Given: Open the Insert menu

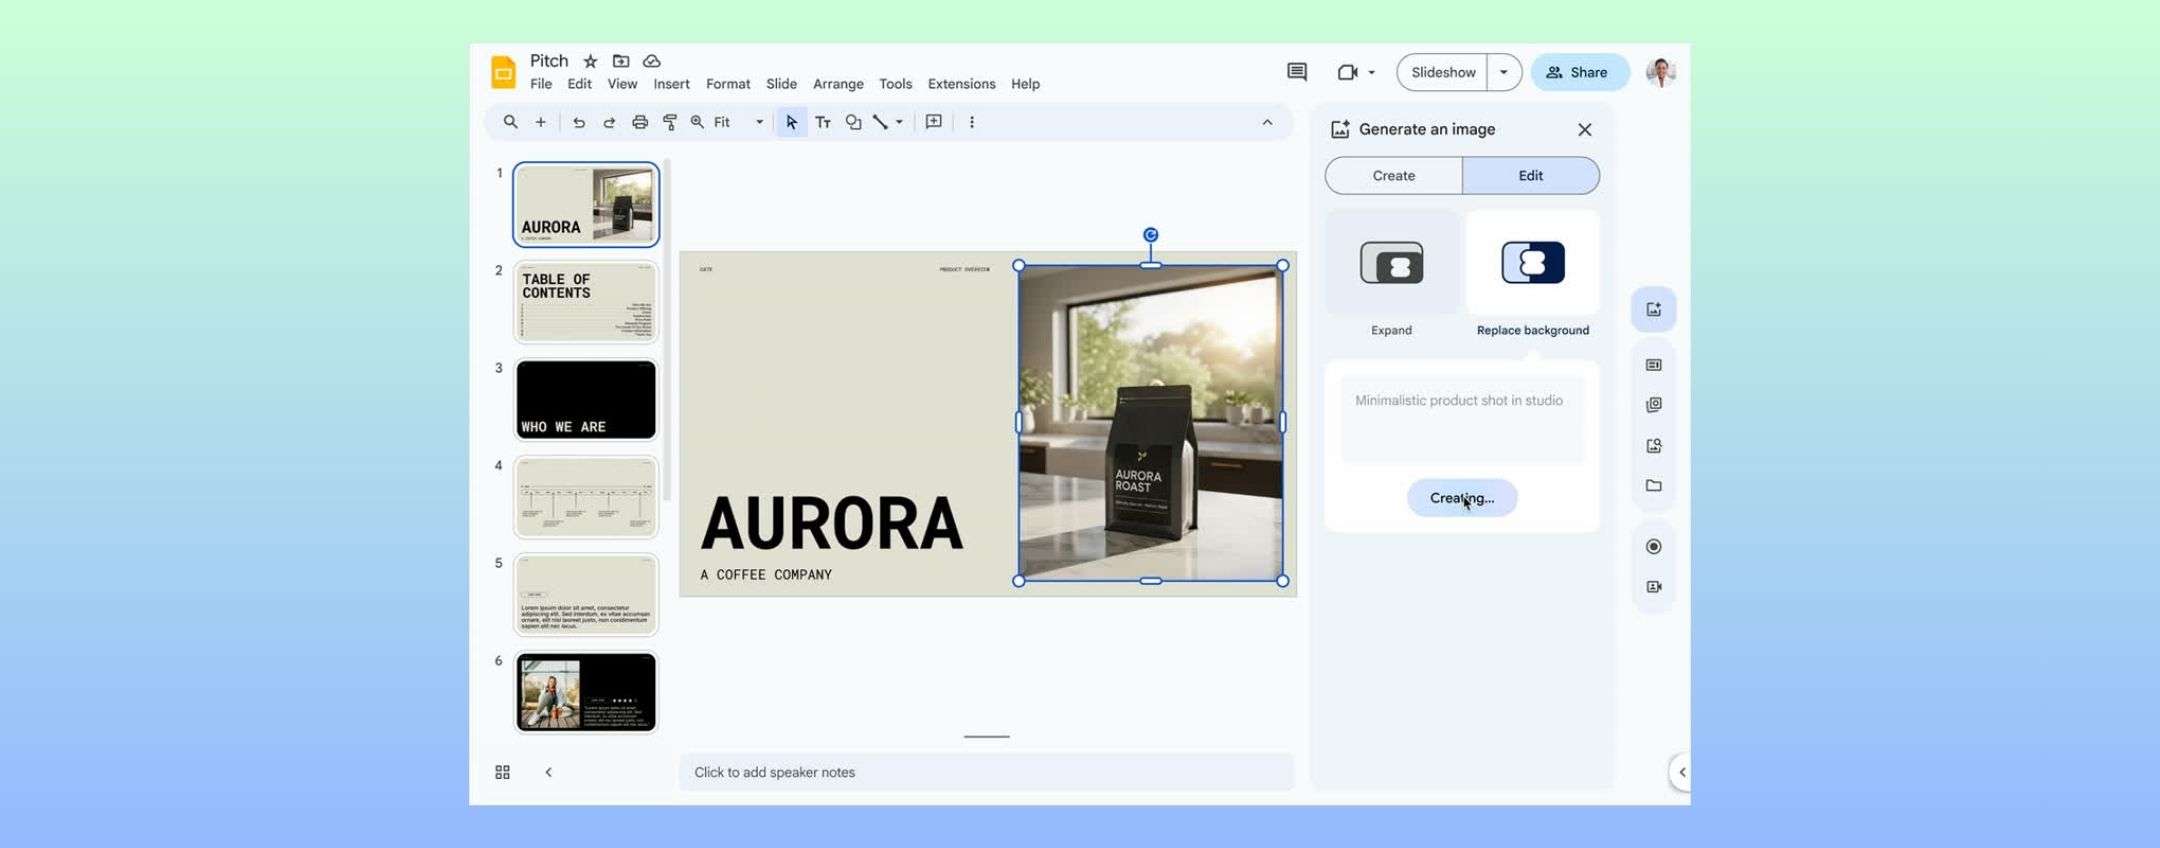Looking at the screenshot, I should (x=671, y=84).
